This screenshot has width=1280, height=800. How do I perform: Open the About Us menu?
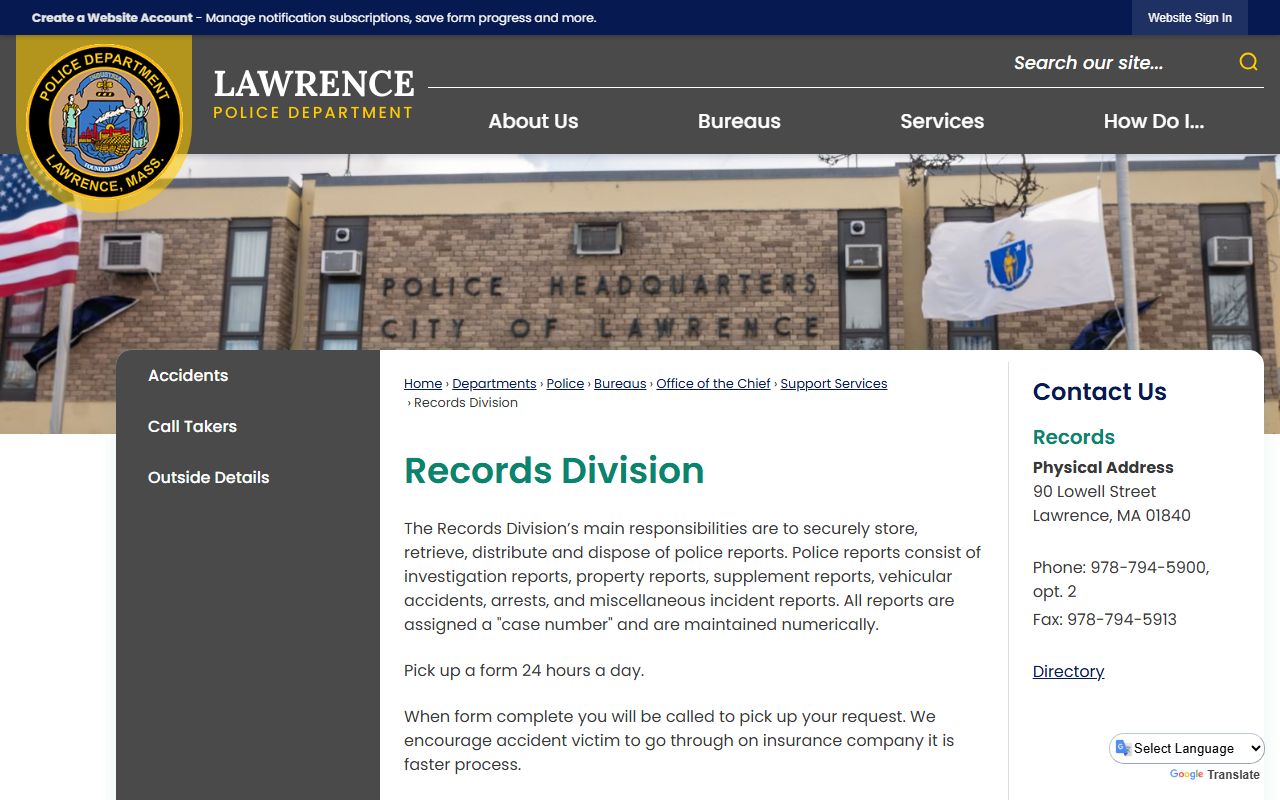(533, 121)
